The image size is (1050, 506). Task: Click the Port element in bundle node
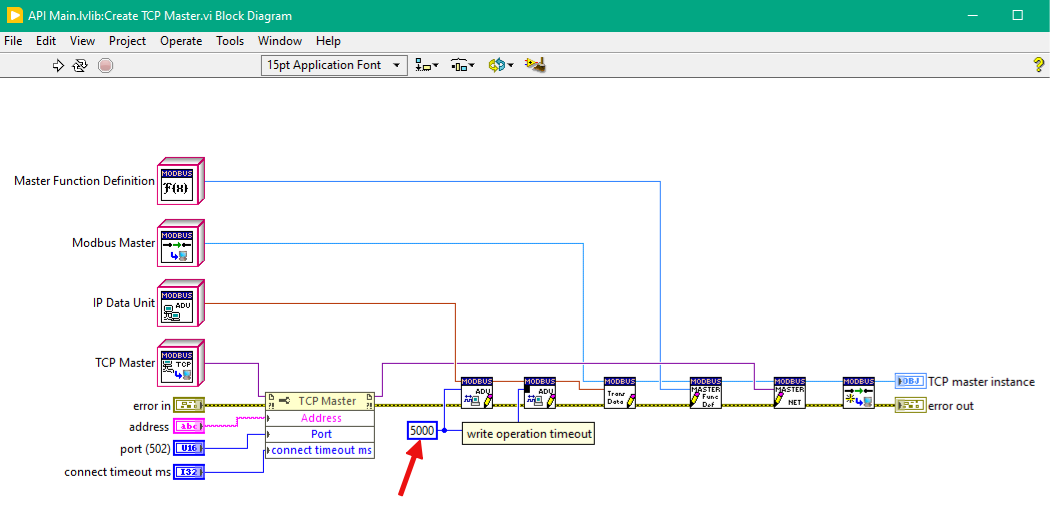pos(320,434)
